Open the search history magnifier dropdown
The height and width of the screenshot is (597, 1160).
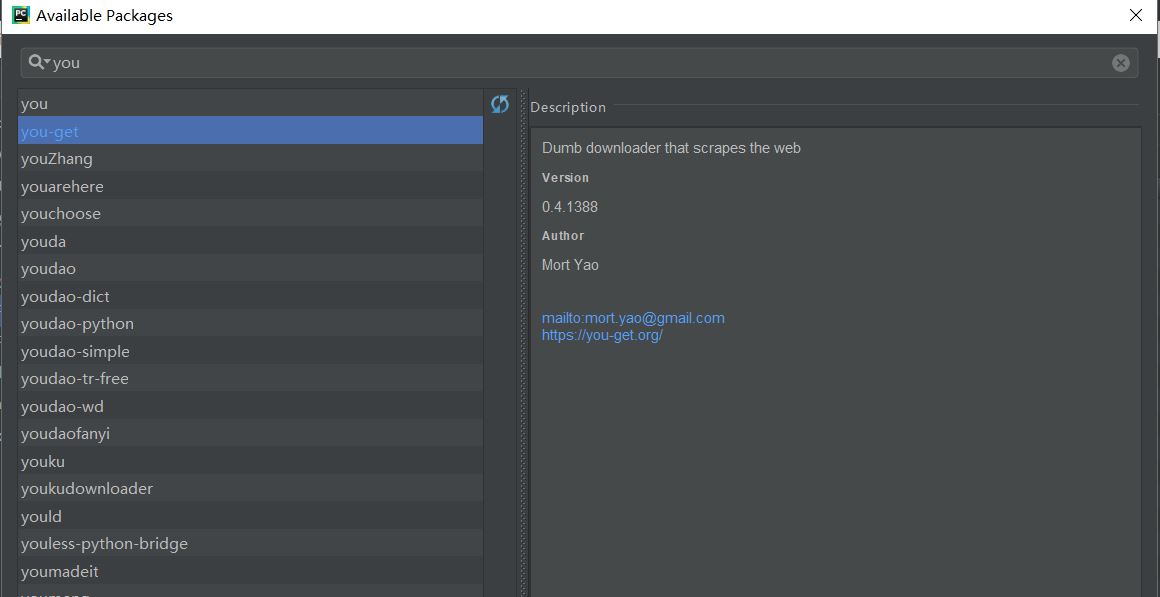[39, 62]
